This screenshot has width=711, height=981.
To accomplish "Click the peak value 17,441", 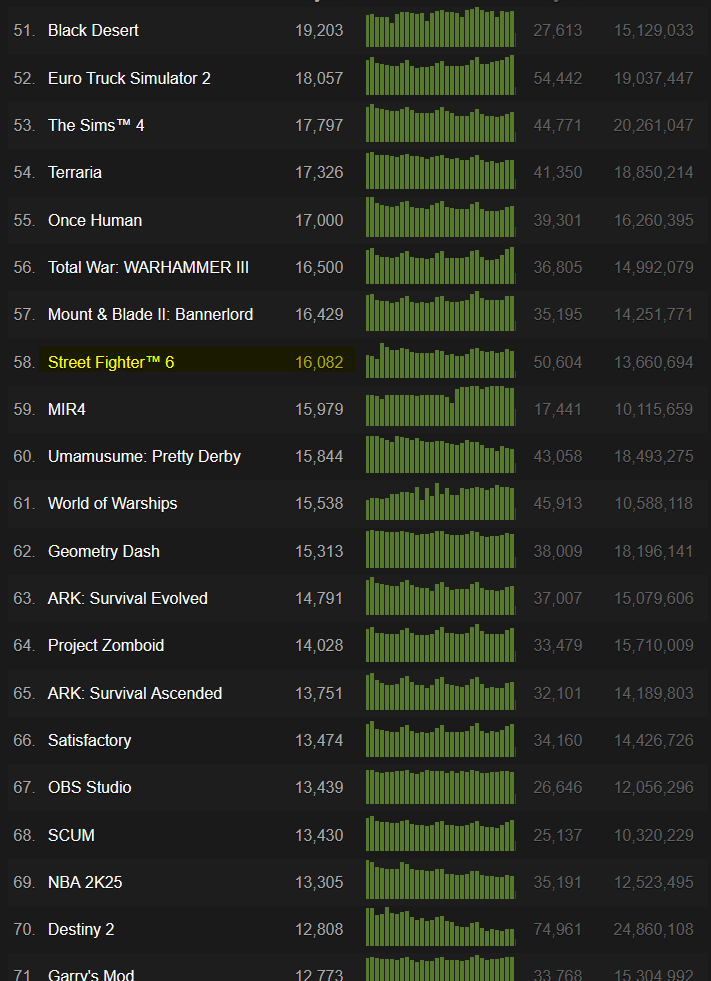I will [558, 409].
